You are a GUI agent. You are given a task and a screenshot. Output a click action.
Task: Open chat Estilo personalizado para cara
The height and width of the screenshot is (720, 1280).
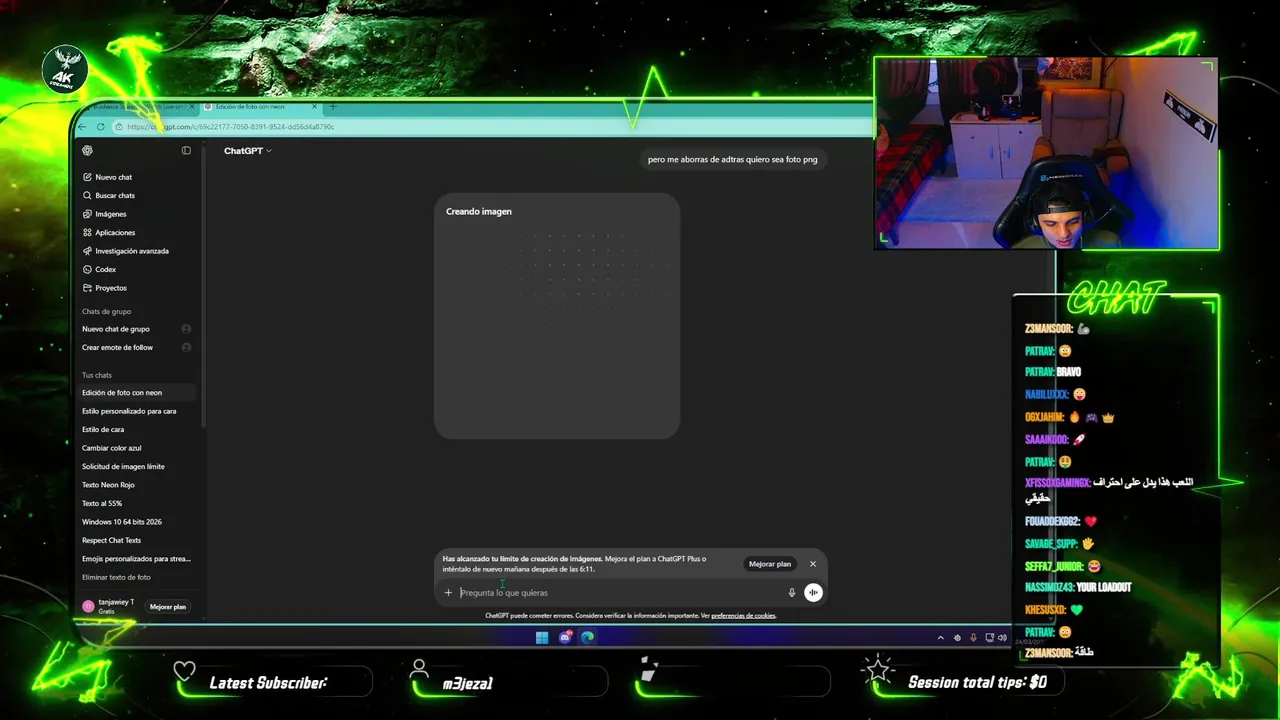click(129, 411)
